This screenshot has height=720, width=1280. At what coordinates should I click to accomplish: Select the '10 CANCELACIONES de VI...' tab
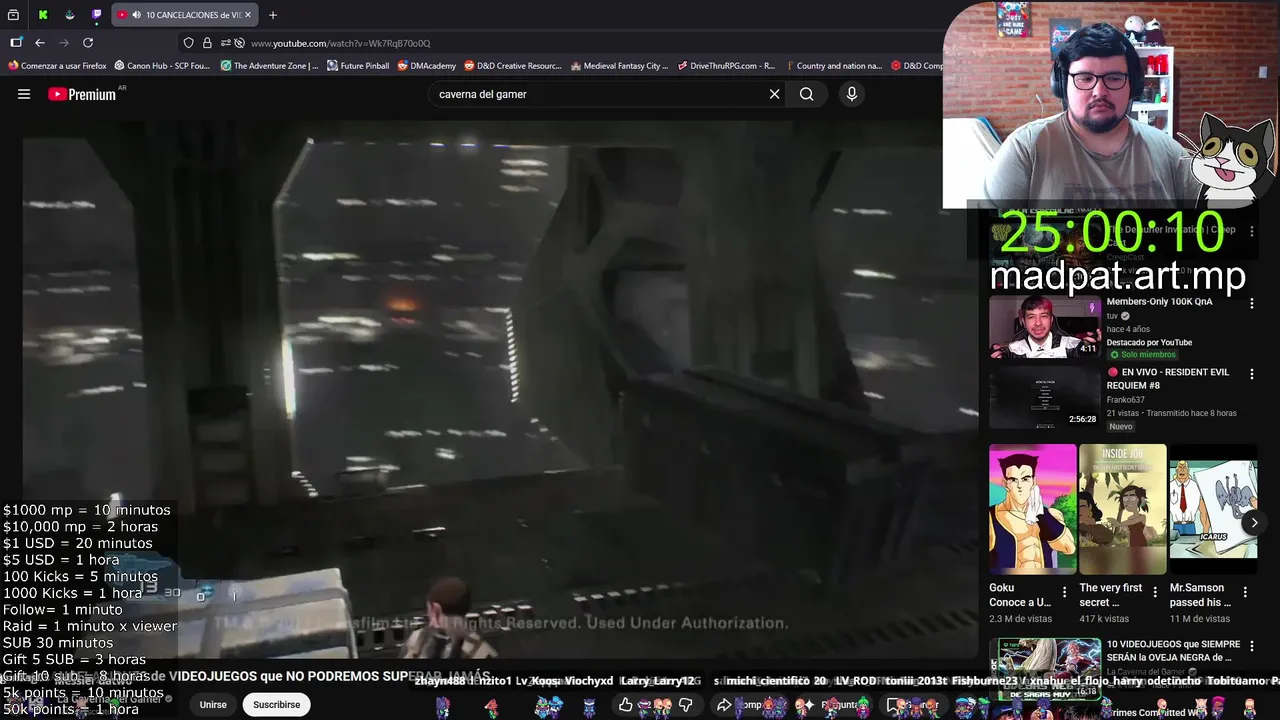click(183, 15)
